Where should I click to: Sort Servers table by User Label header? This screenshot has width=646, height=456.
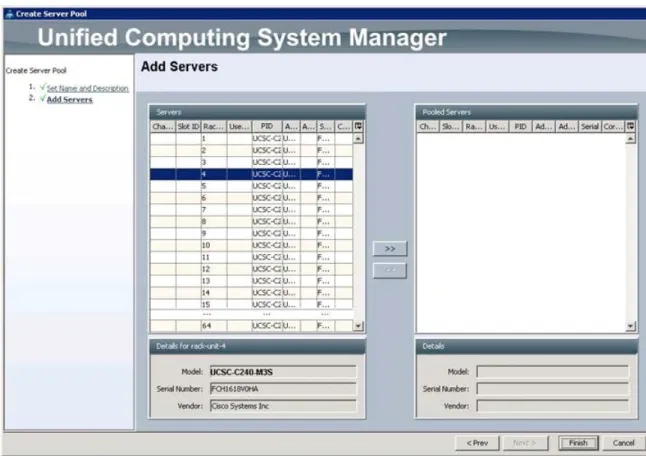point(239,126)
